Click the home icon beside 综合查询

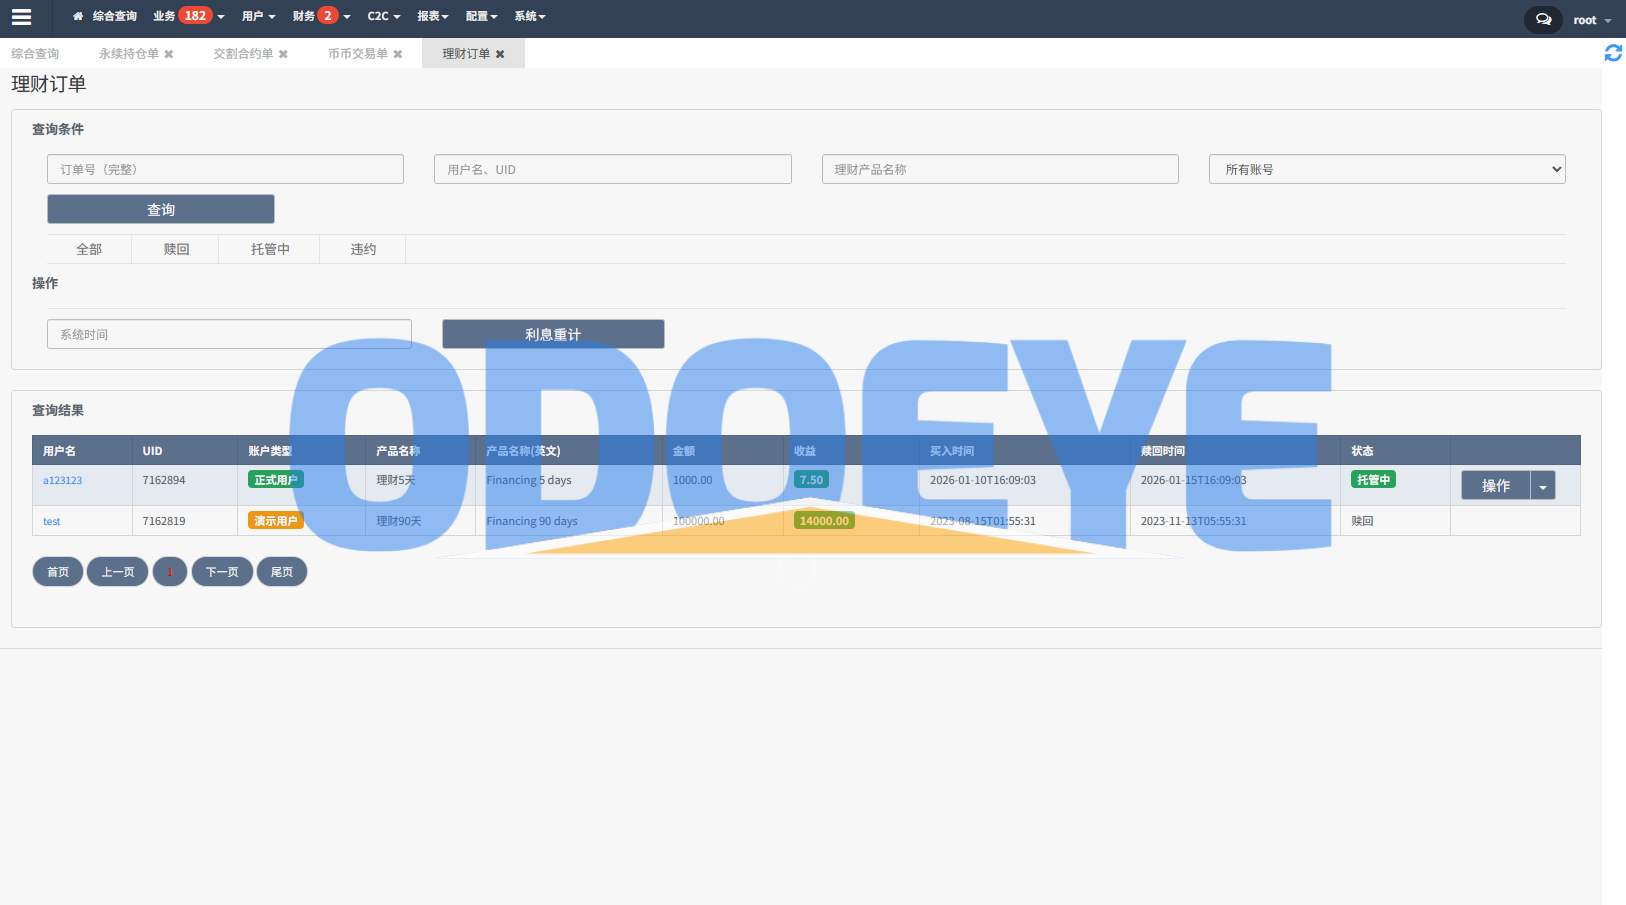pos(78,17)
